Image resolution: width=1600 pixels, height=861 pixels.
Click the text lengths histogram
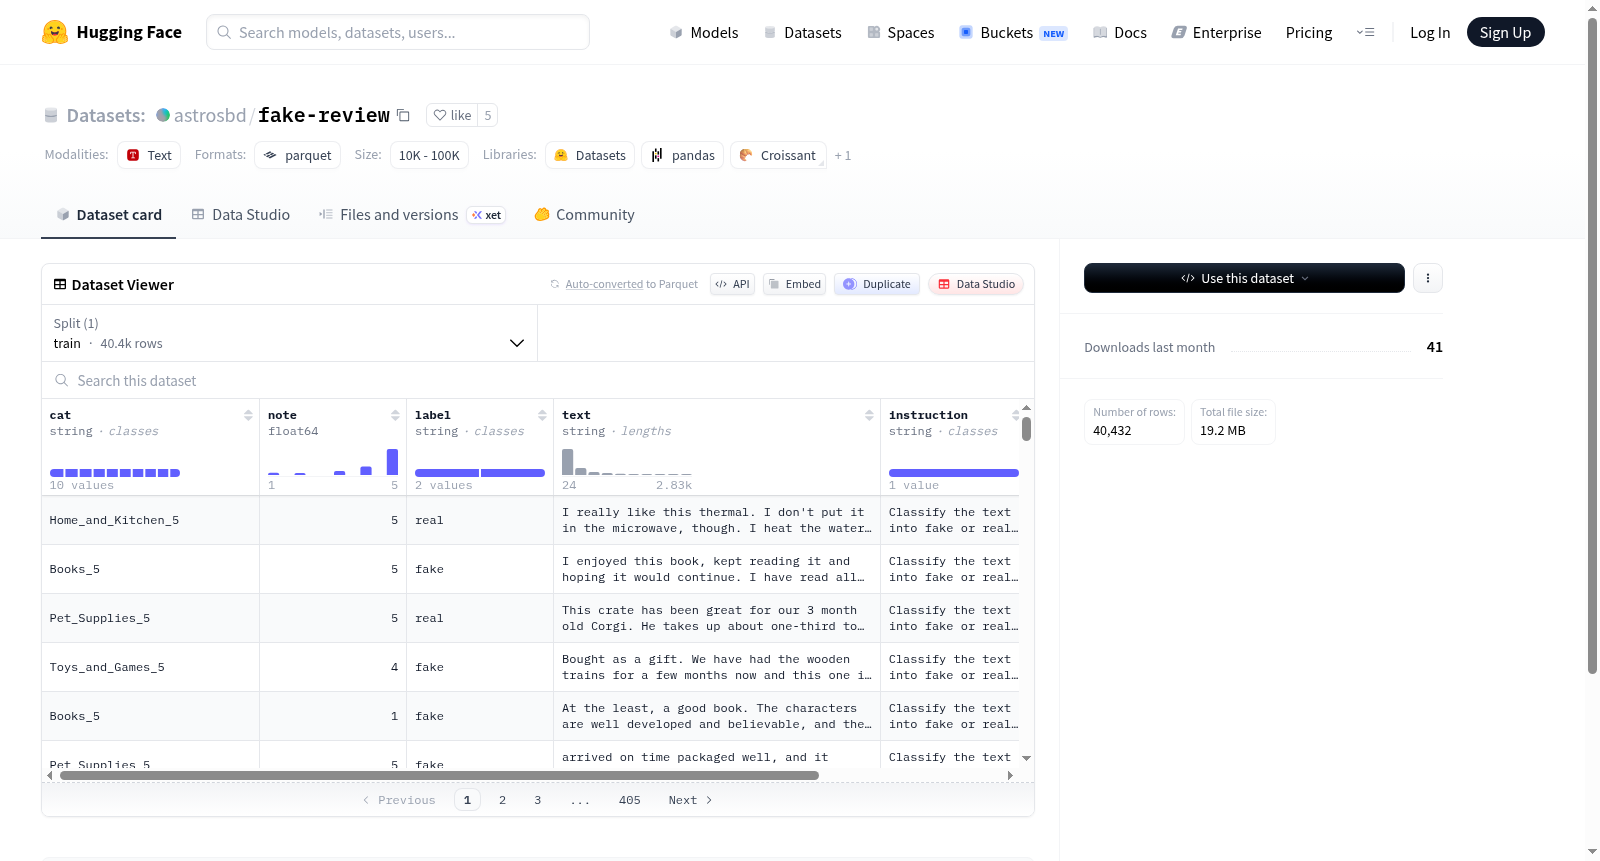pos(626,462)
